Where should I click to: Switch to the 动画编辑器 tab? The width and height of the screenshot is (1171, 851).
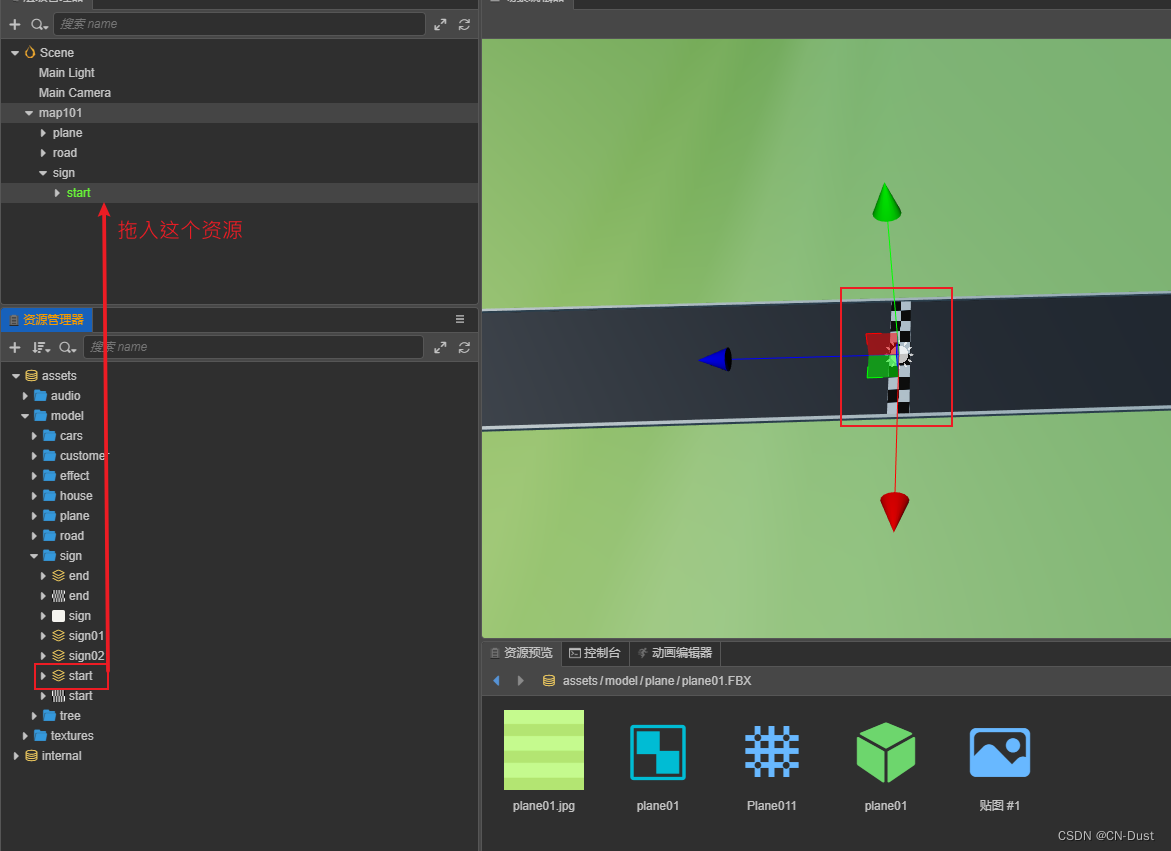point(675,653)
